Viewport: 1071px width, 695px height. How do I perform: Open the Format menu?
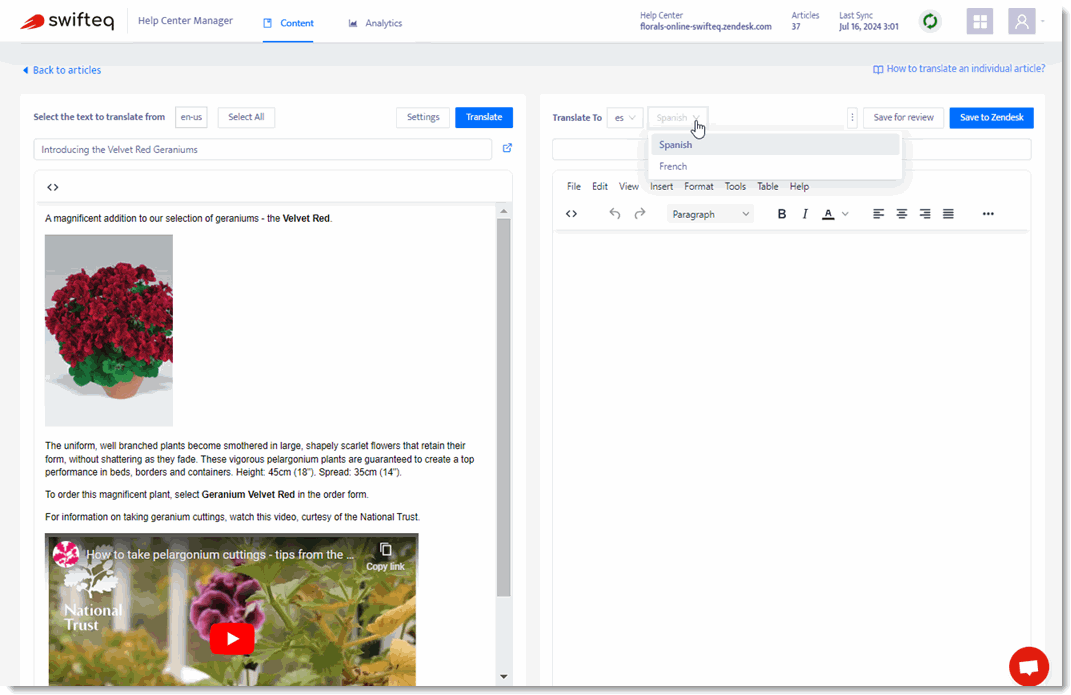(x=699, y=186)
